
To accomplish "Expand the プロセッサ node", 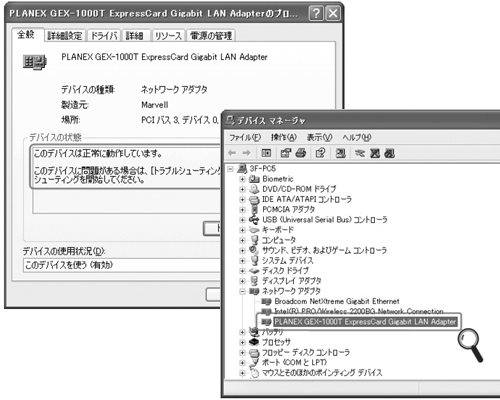I will tap(242, 342).
